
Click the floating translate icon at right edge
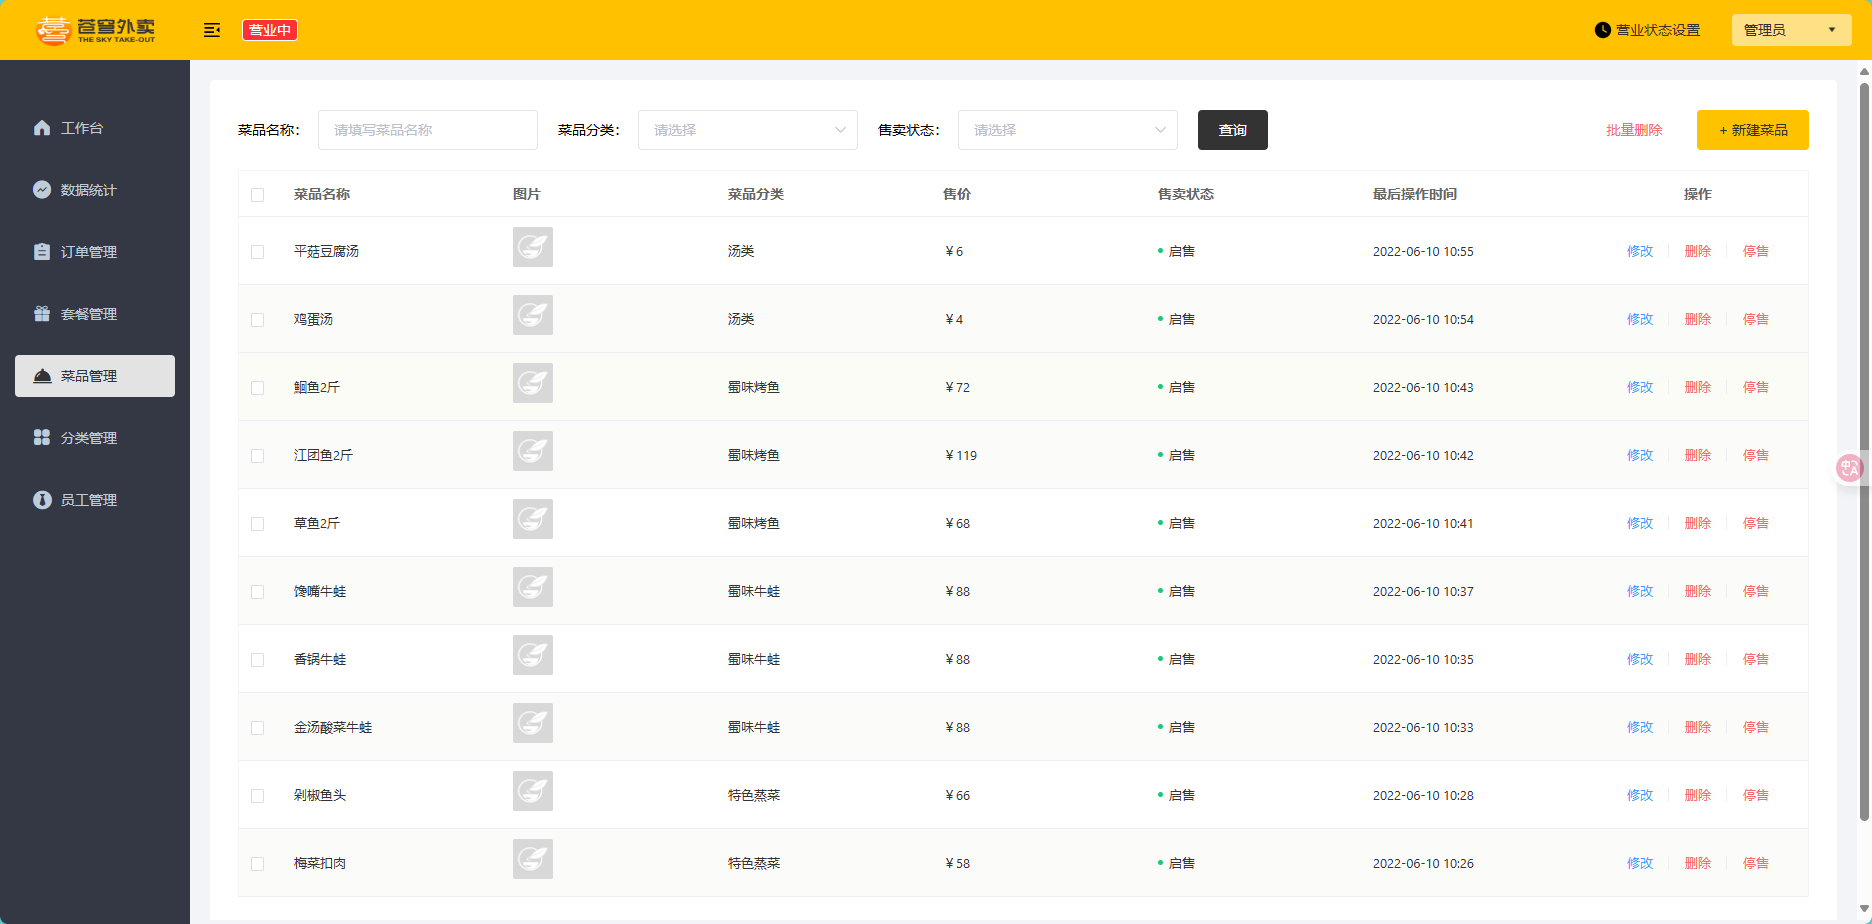(x=1849, y=468)
